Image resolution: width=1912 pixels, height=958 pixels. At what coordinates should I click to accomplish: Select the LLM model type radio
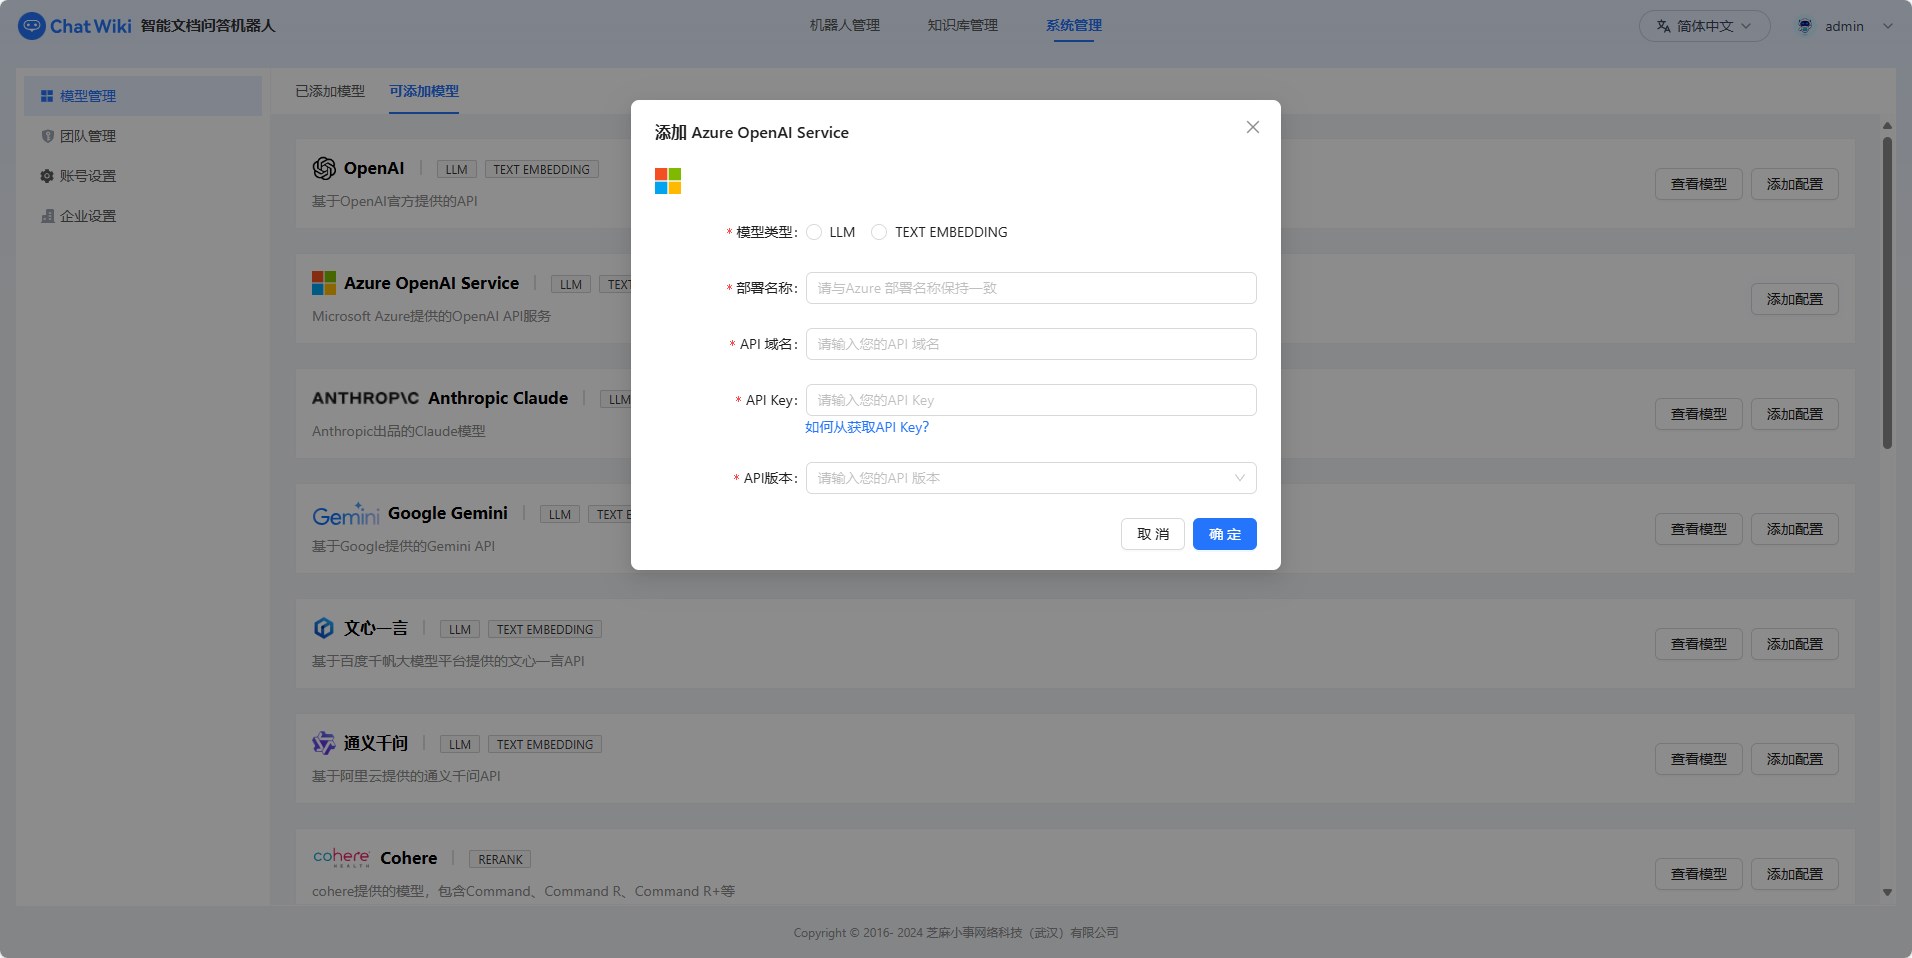(814, 232)
